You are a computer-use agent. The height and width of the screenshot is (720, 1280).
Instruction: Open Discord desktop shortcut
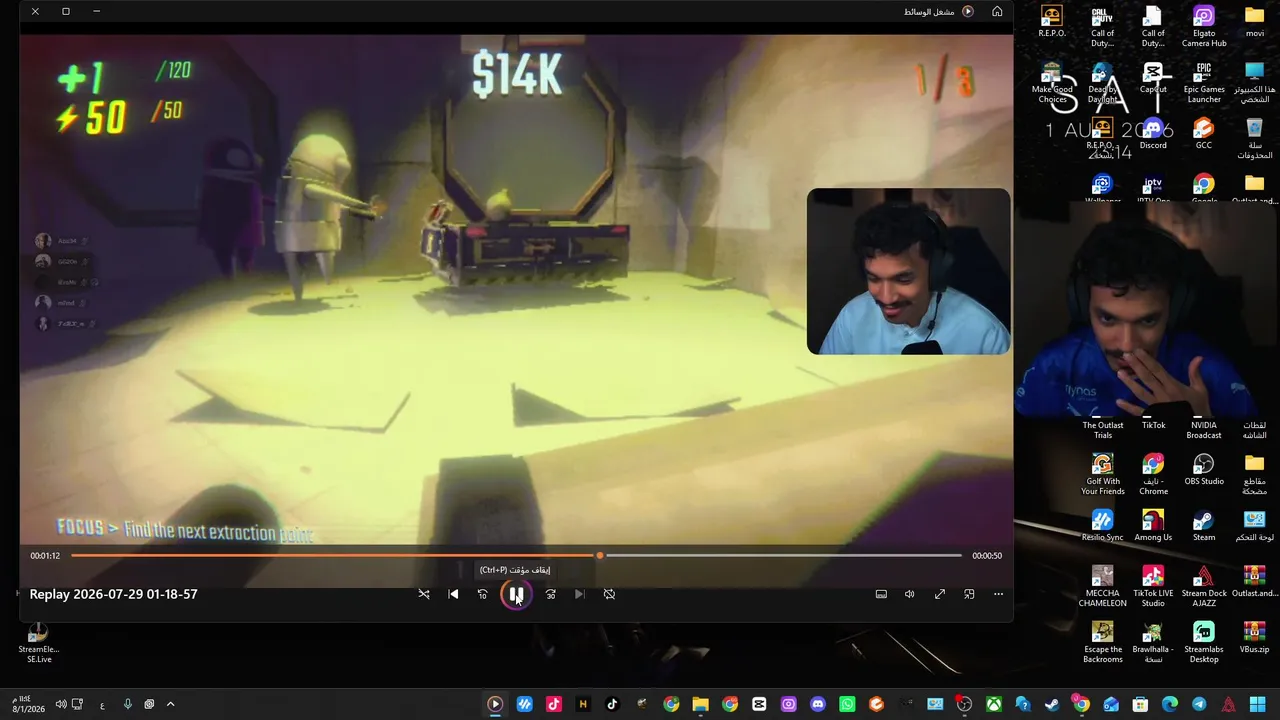(1153, 134)
